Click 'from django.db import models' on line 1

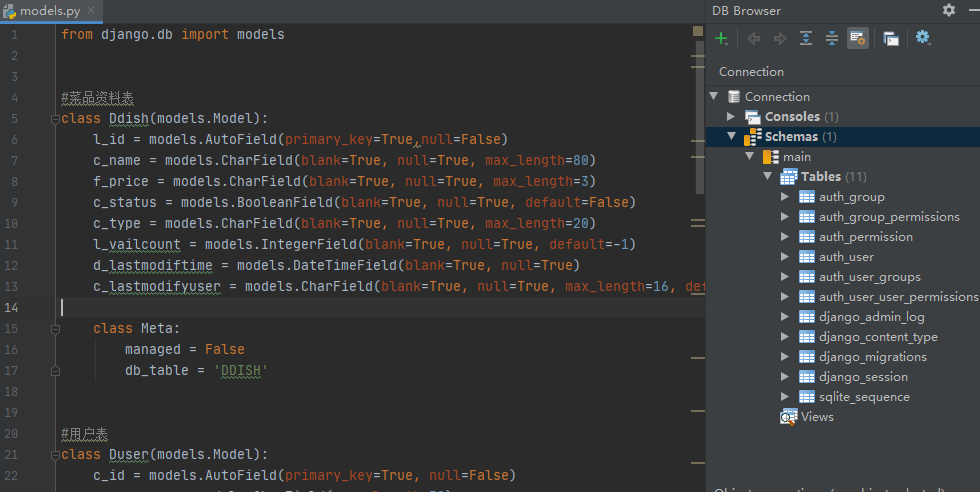[x=172, y=34]
